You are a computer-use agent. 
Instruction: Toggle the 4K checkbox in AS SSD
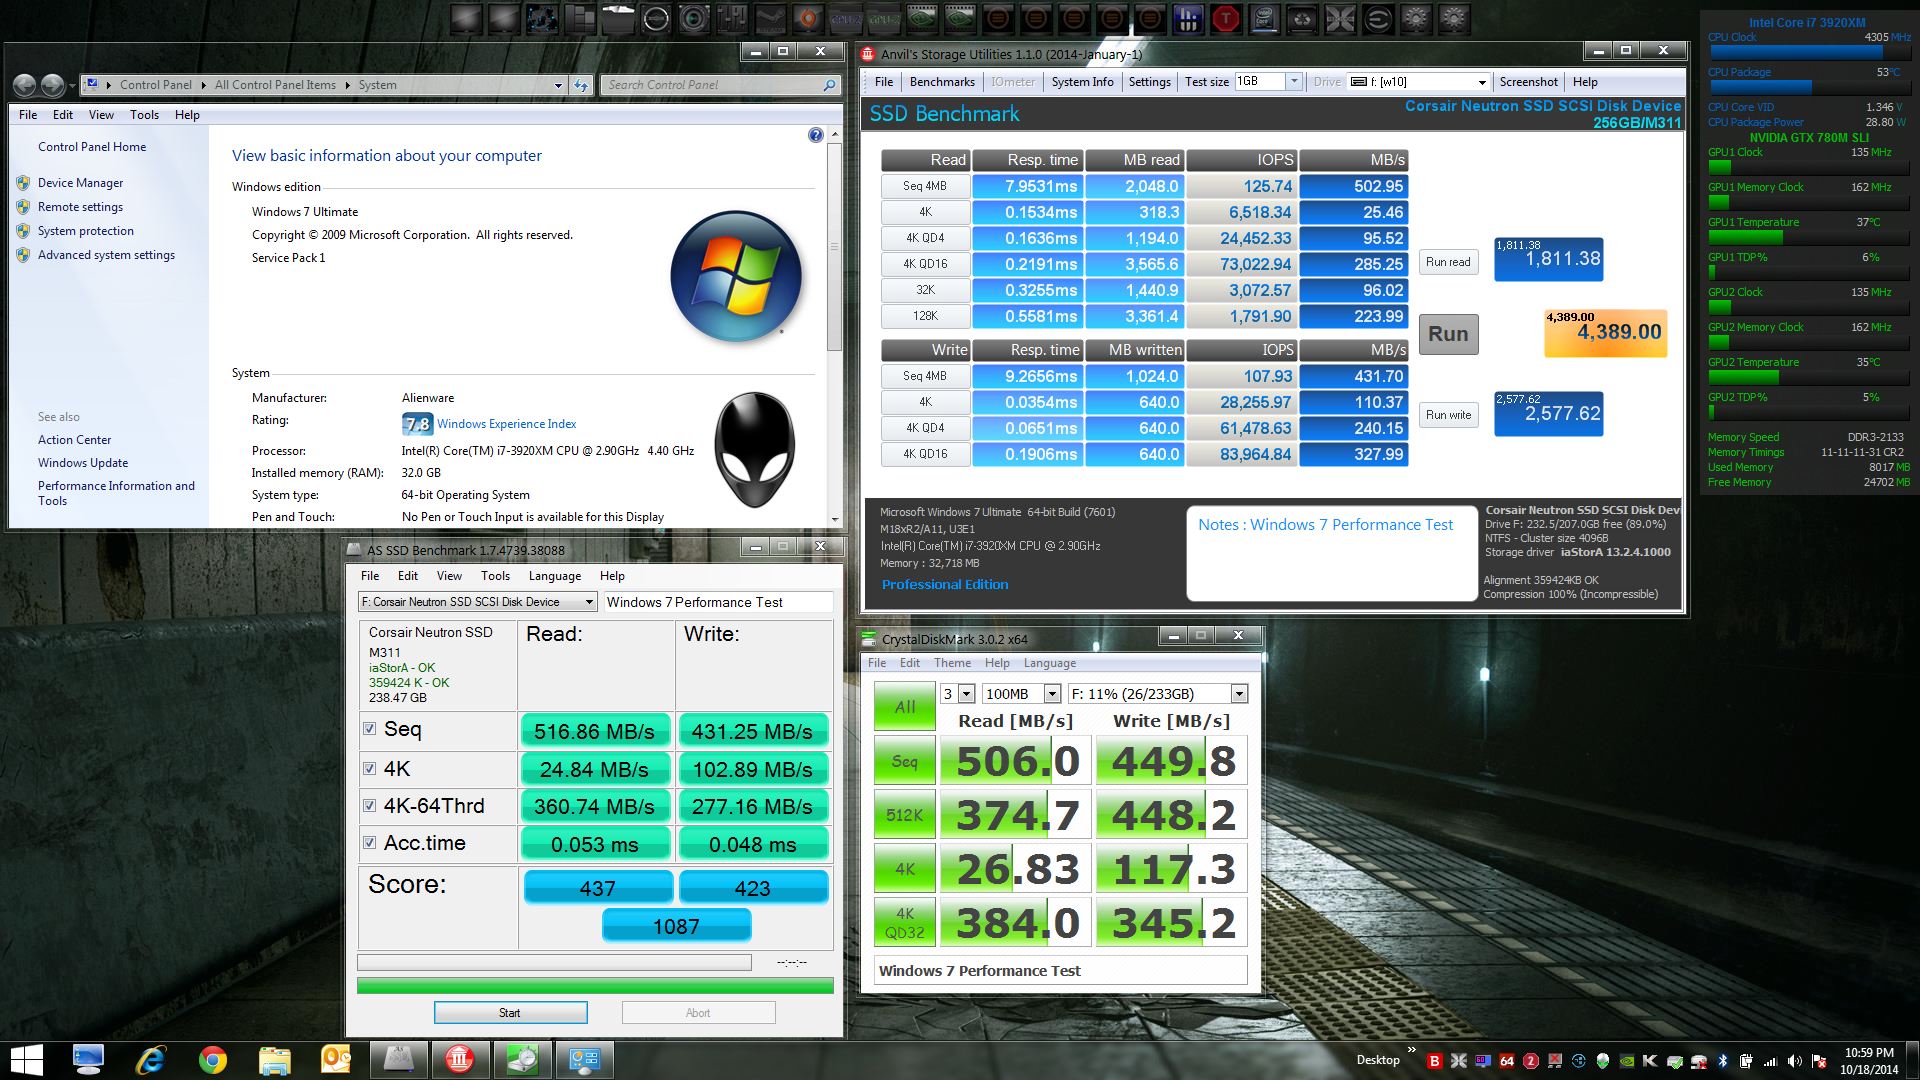coord(370,768)
